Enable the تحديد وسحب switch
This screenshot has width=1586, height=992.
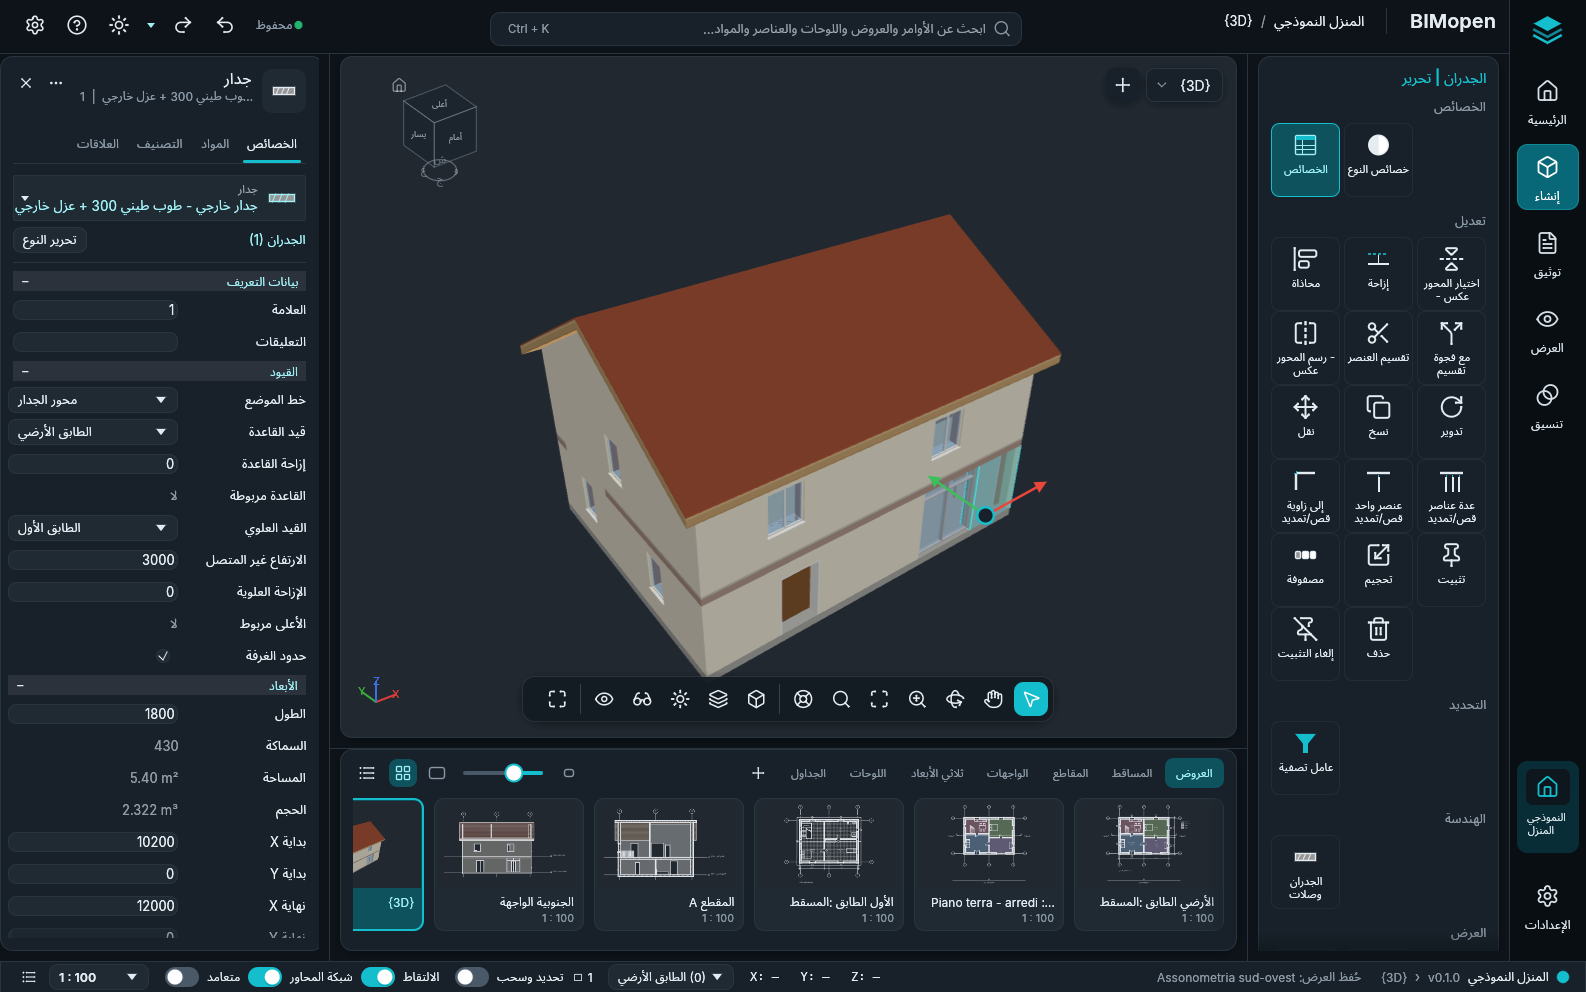472,977
